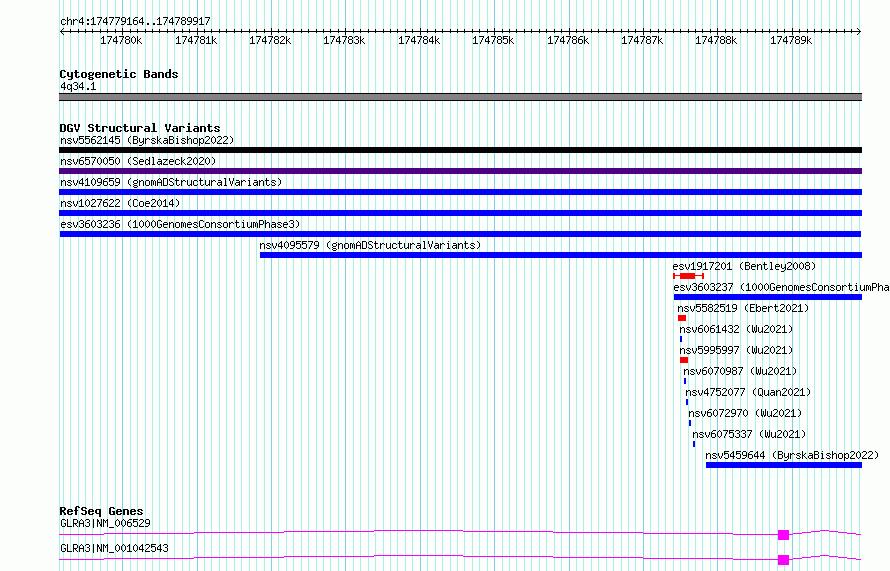Image resolution: width=890 pixels, height=571 pixels.
Task: Click the GLRA3 NM_006529 exon box
Action: [783, 535]
